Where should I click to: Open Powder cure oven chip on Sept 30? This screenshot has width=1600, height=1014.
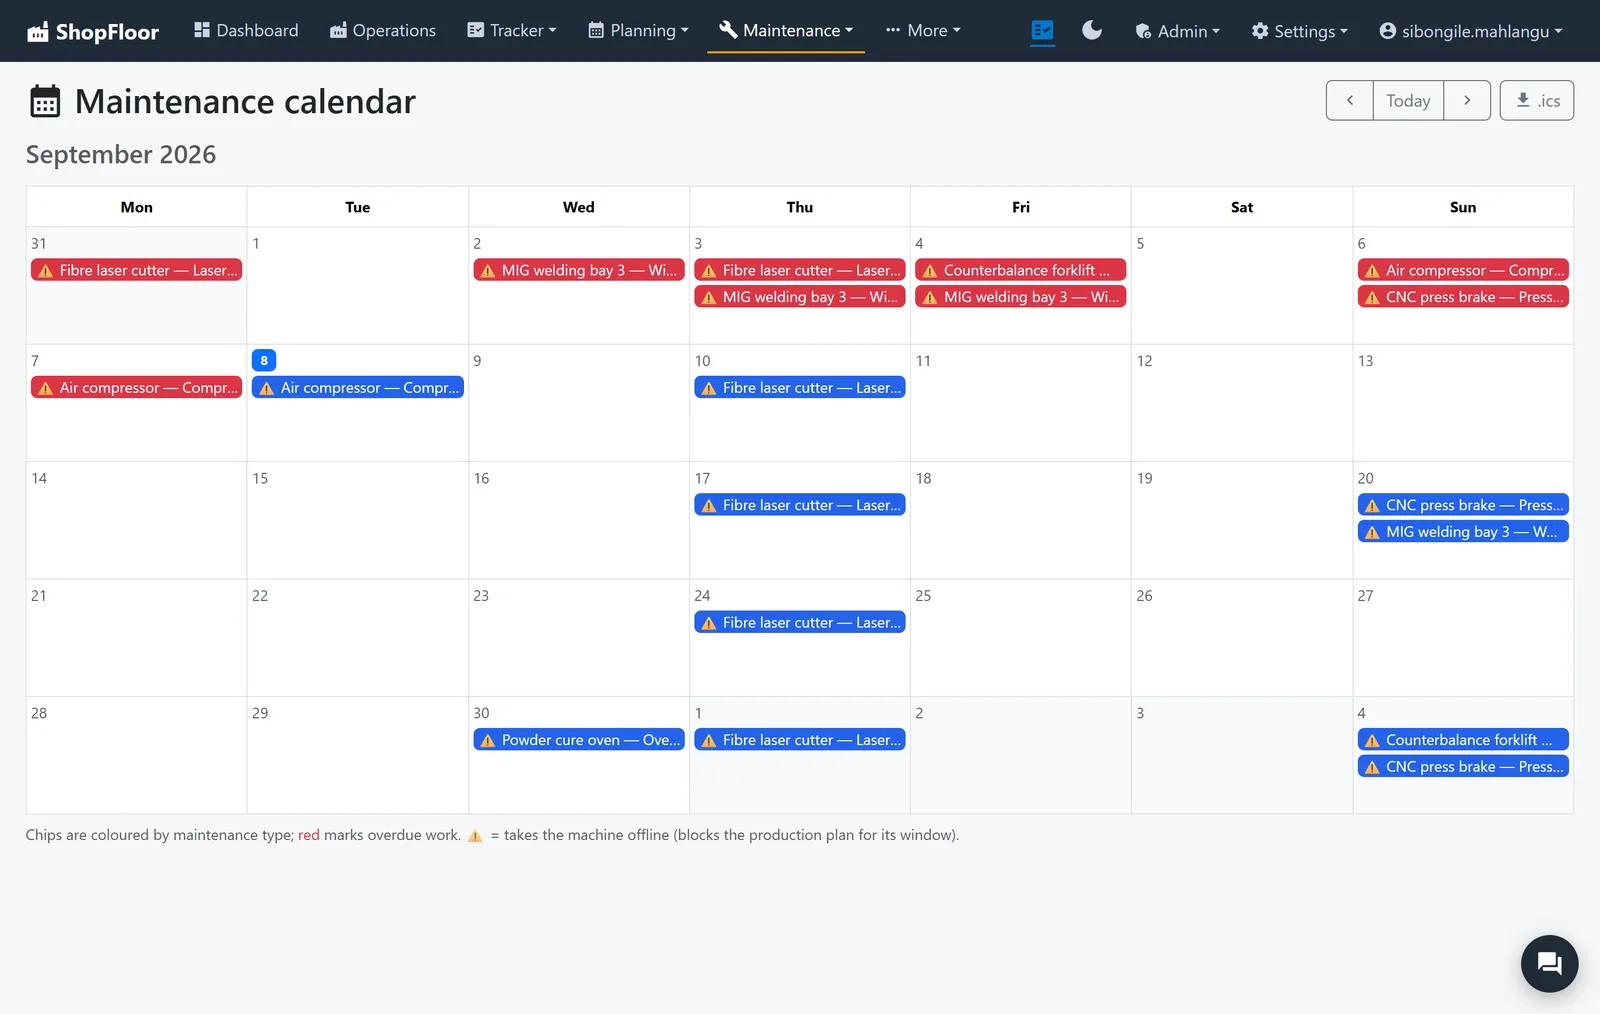click(579, 740)
